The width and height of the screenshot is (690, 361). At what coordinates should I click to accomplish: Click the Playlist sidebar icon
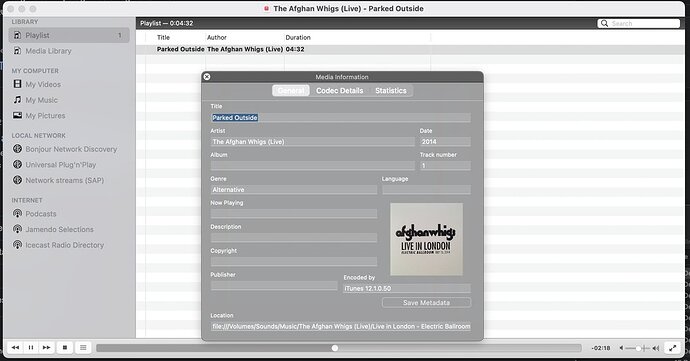coord(17,35)
